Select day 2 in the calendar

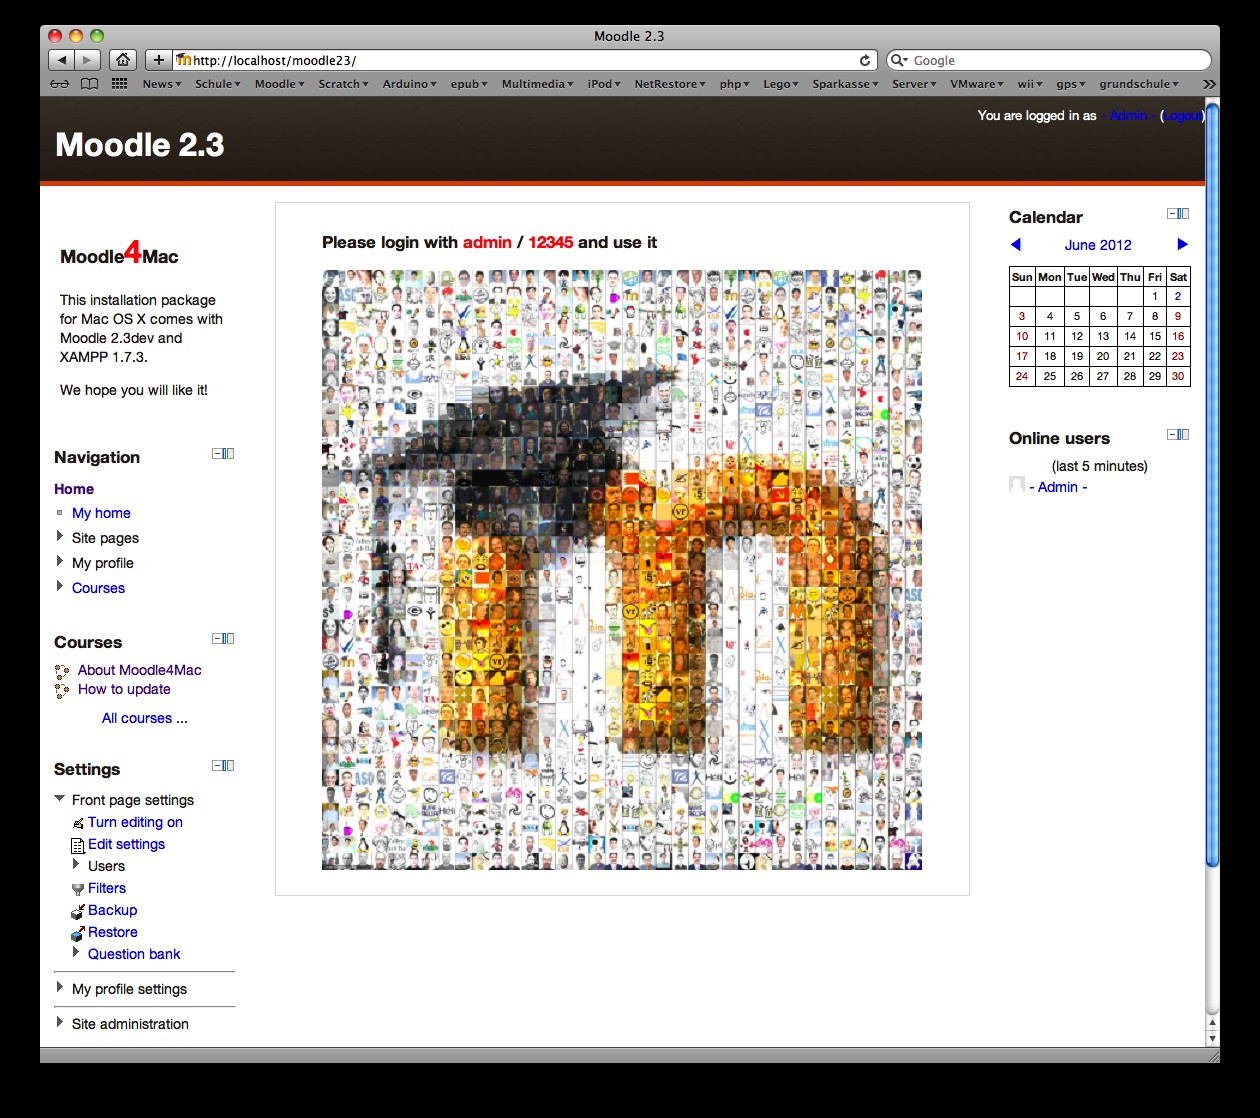click(1178, 296)
